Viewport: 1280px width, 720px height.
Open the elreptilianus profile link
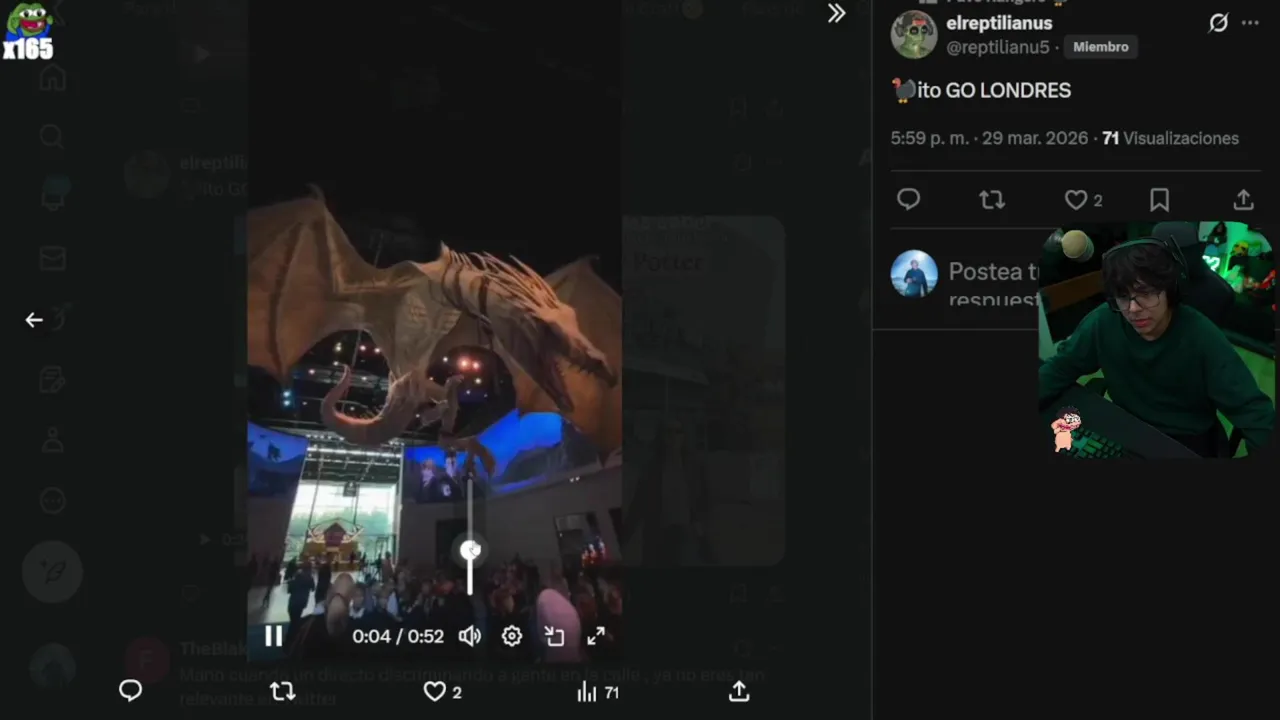point(999,23)
